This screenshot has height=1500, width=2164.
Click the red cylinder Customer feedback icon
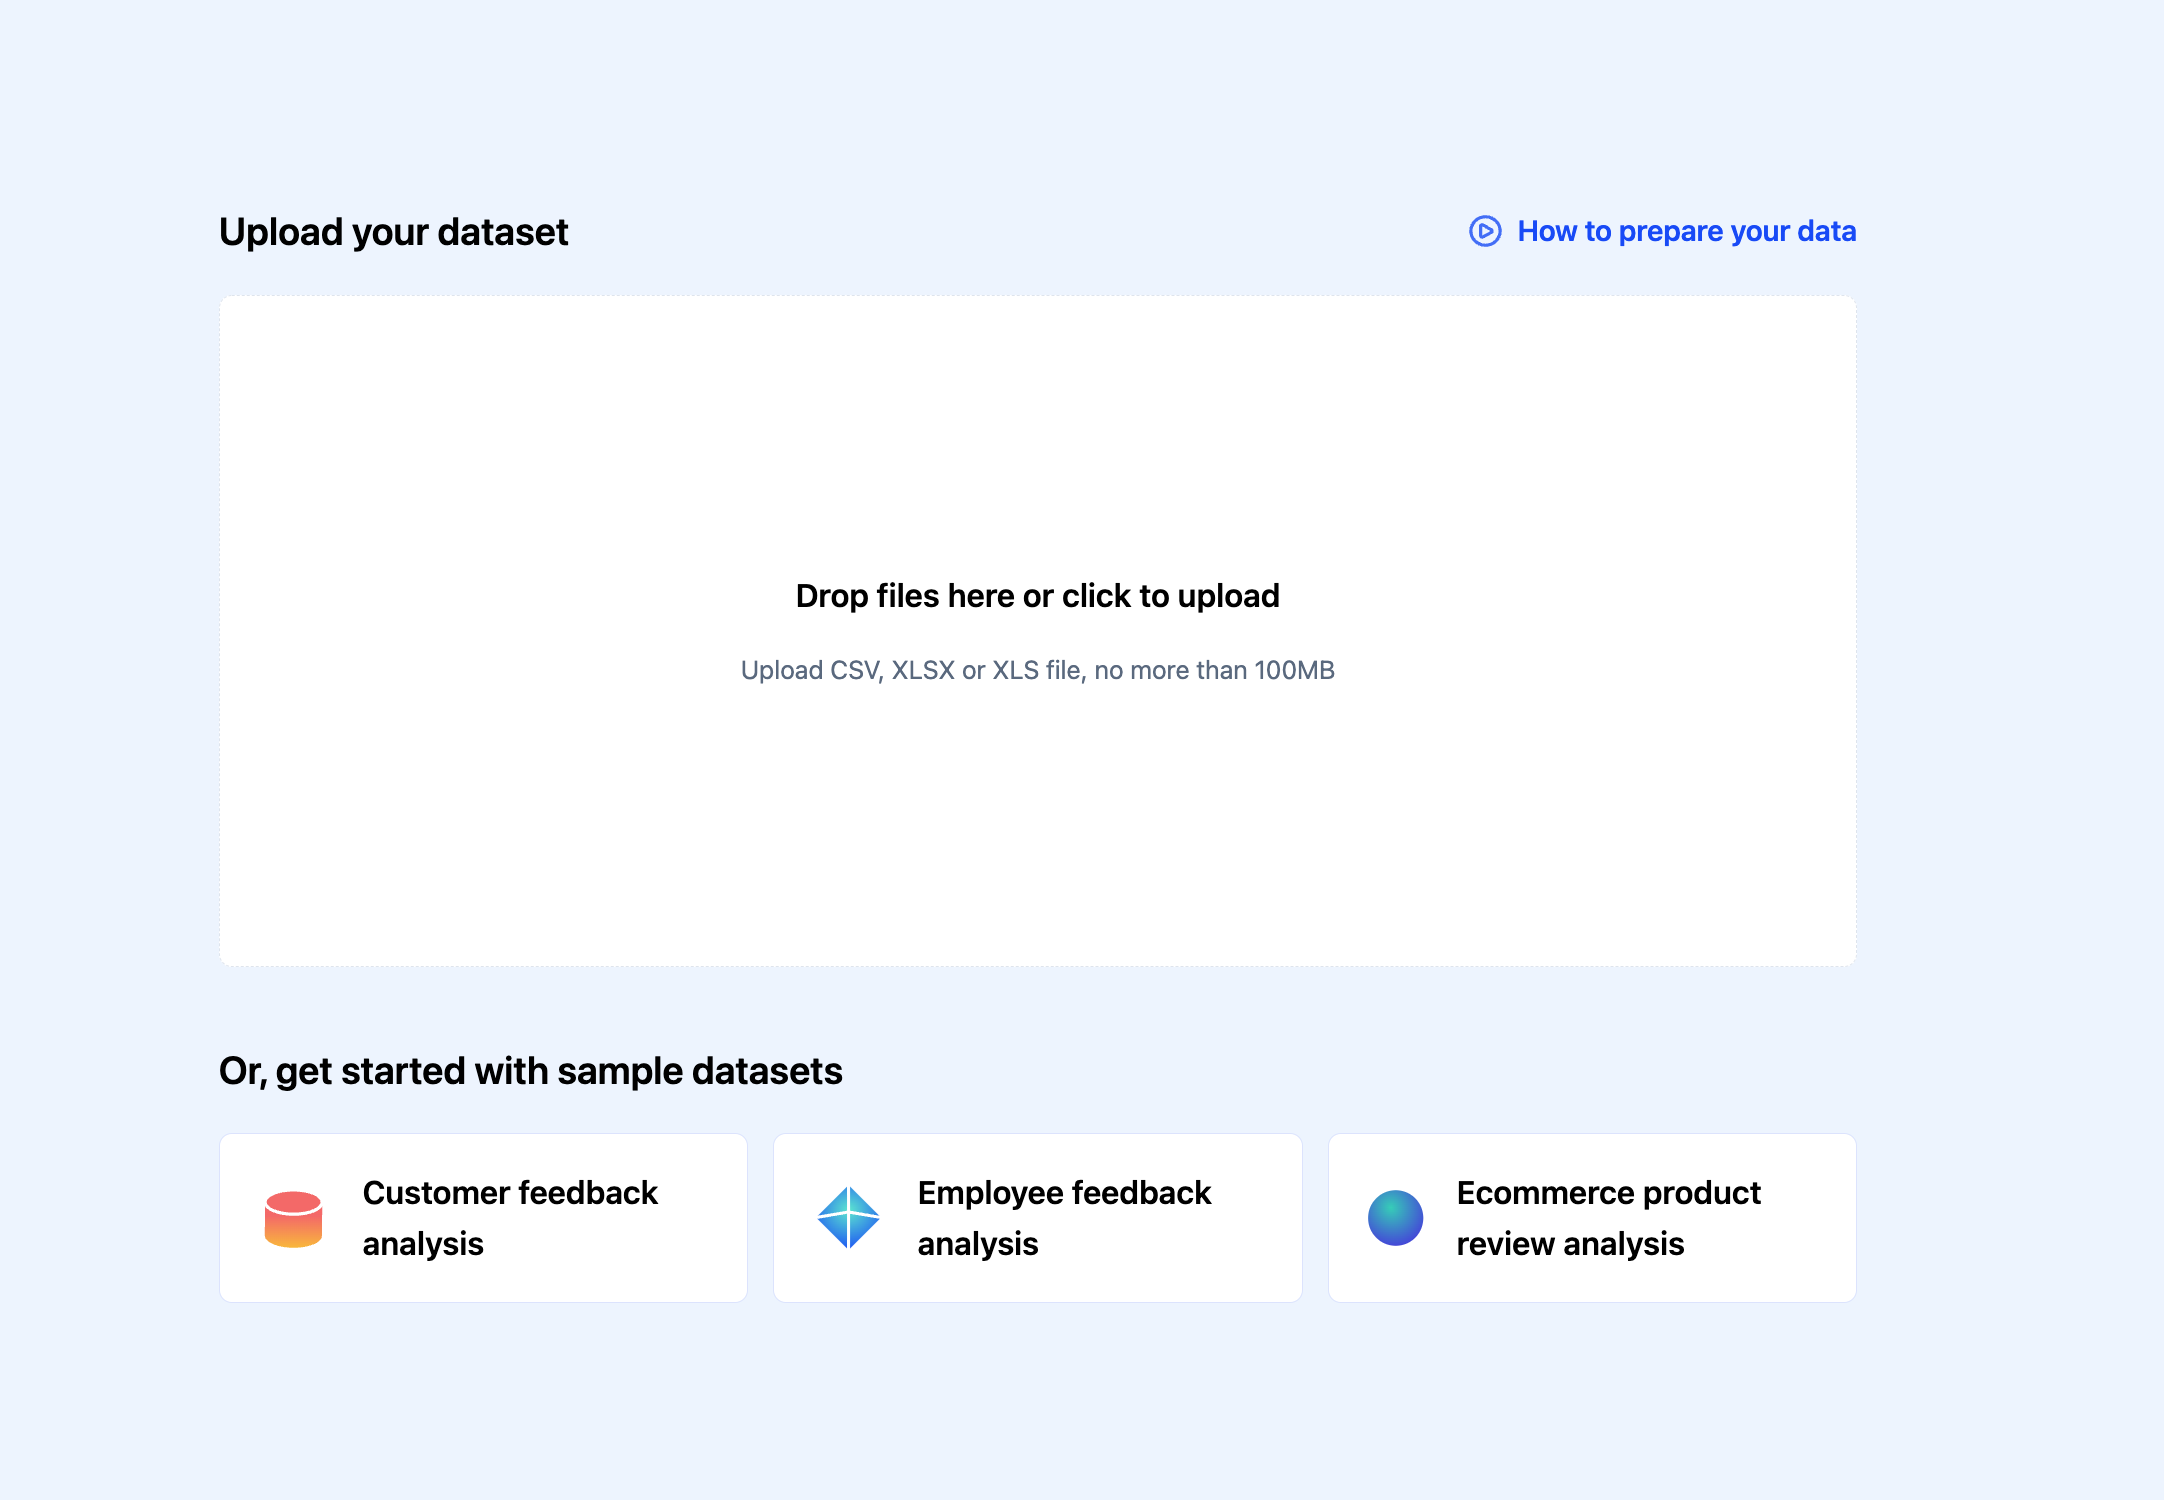293,1219
